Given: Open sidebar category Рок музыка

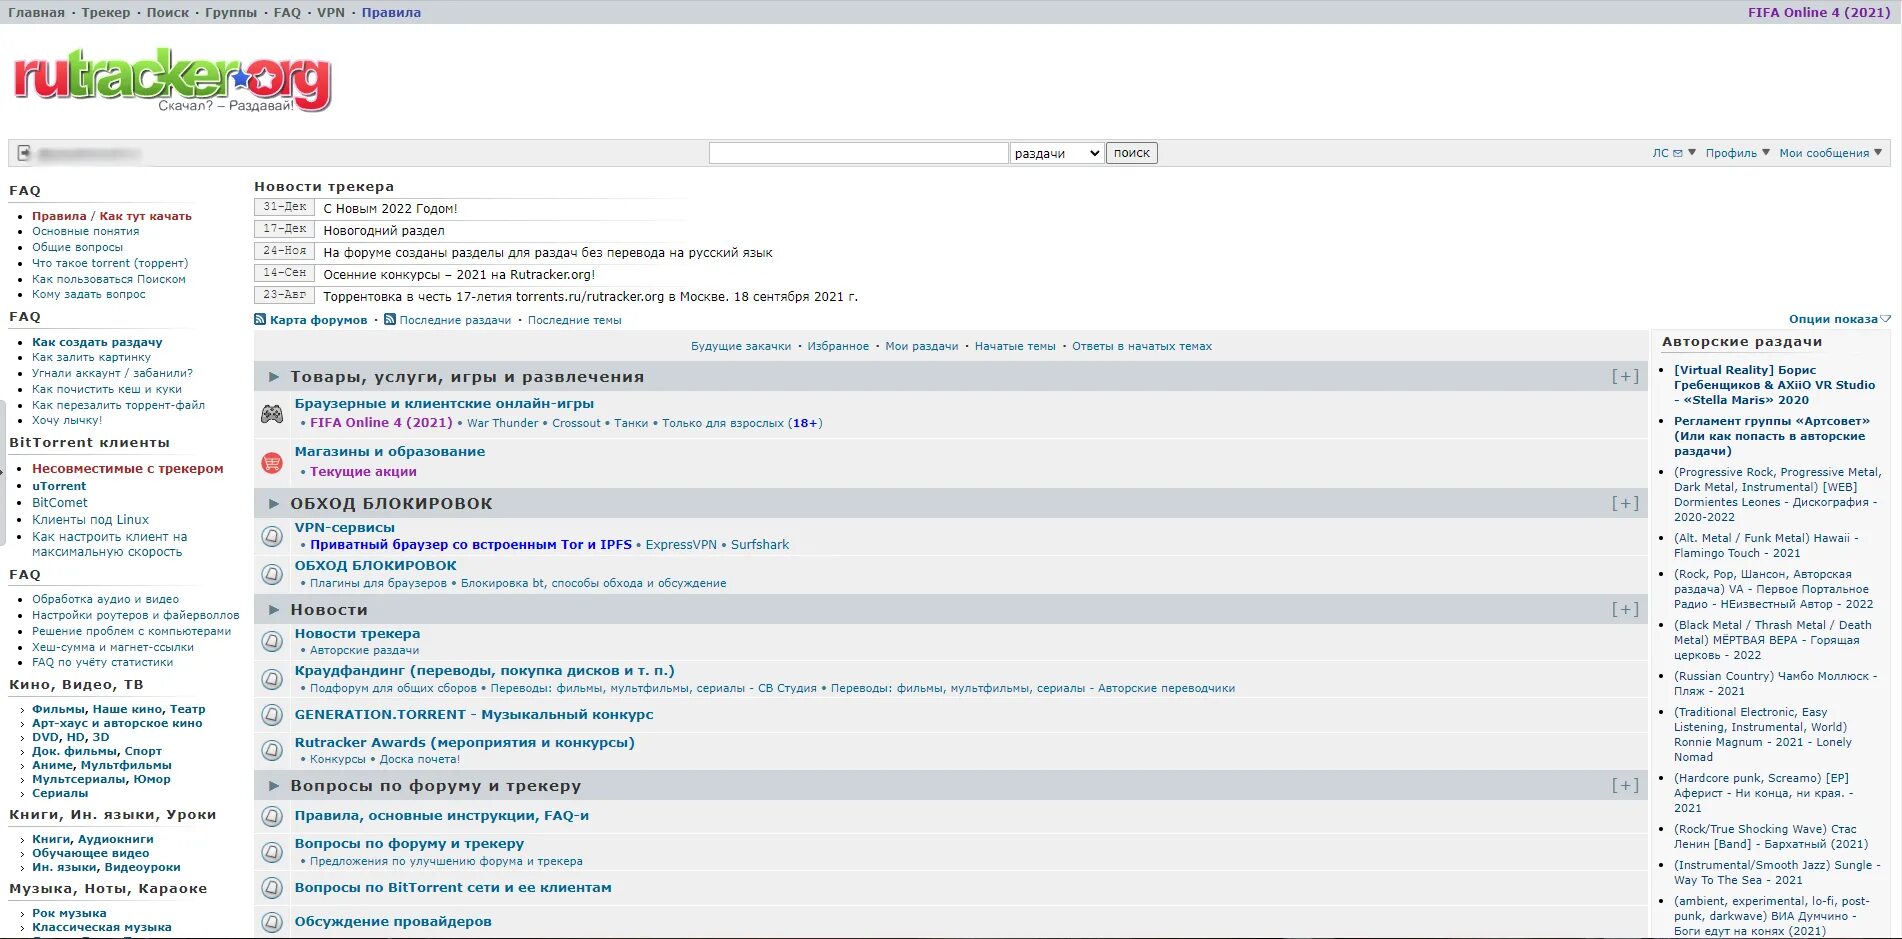Looking at the screenshot, I should coord(69,913).
